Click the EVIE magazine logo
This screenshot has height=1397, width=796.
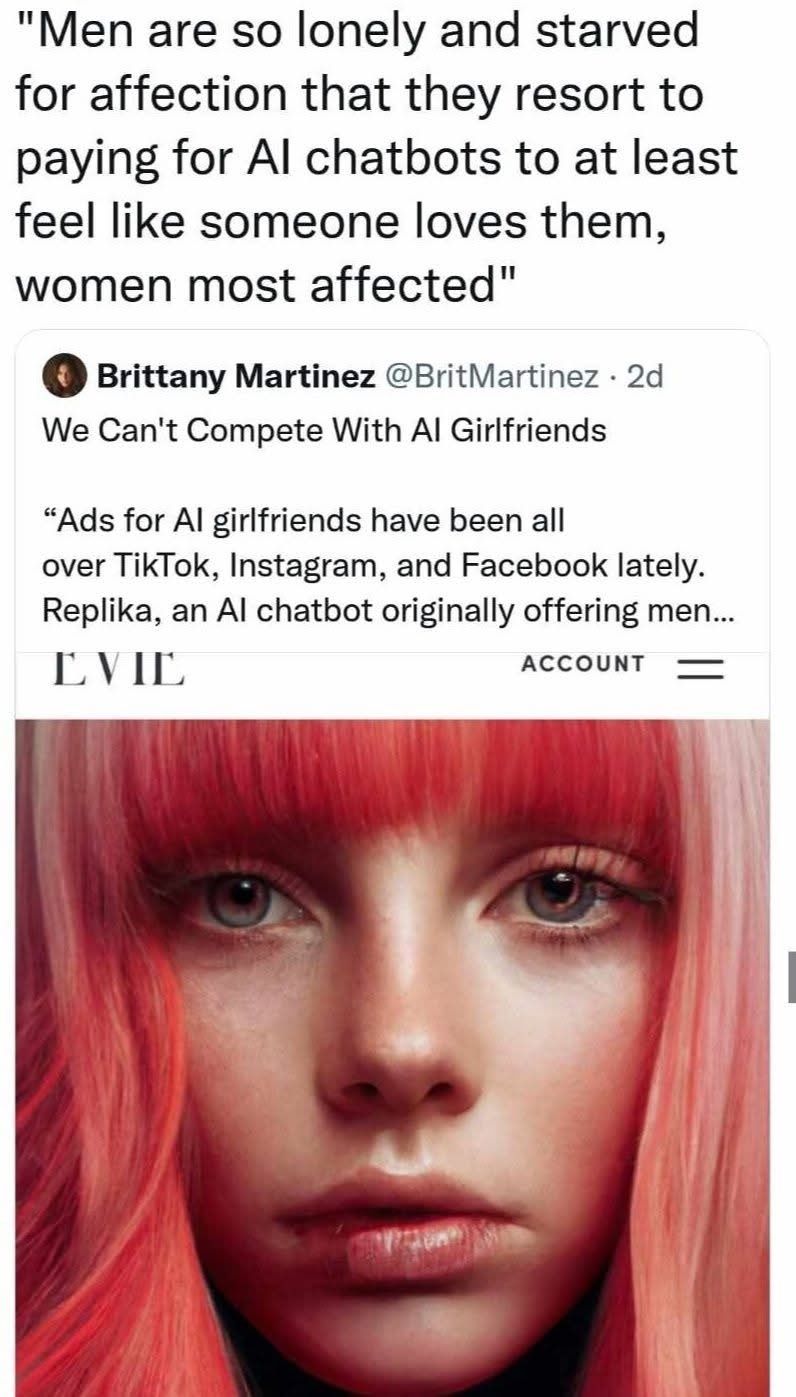pyautogui.click(x=117, y=666)
